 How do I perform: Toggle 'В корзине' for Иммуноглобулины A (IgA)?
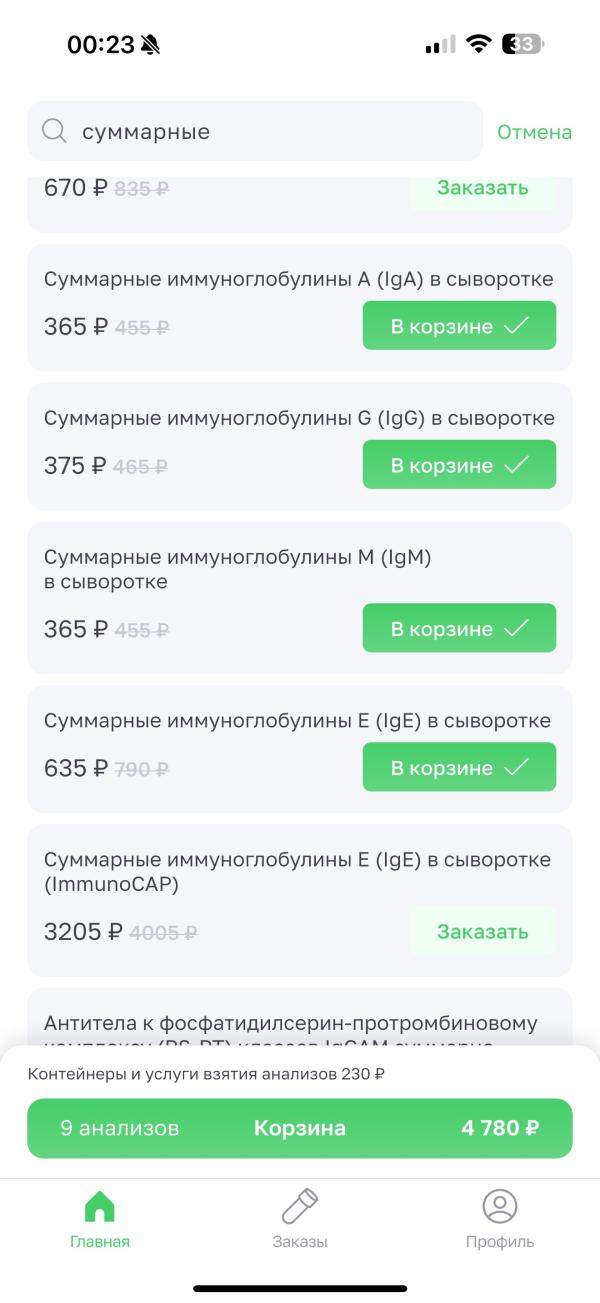coord(459,325)
